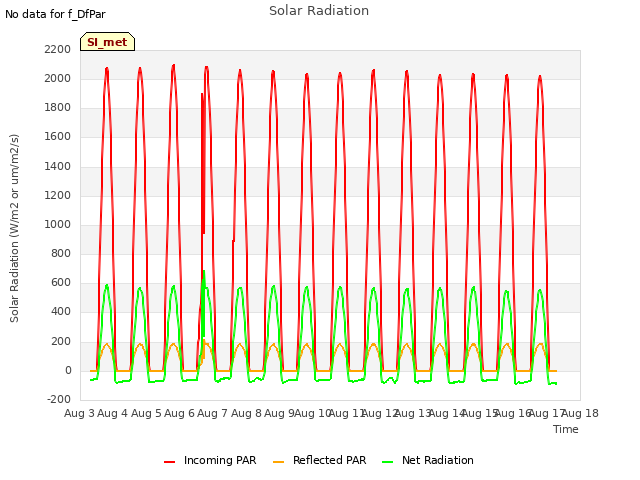Click the 800 y-axis tick label
Image resolution: width=640 pixels, height=480 pixels.
click(x=61, y=253)
